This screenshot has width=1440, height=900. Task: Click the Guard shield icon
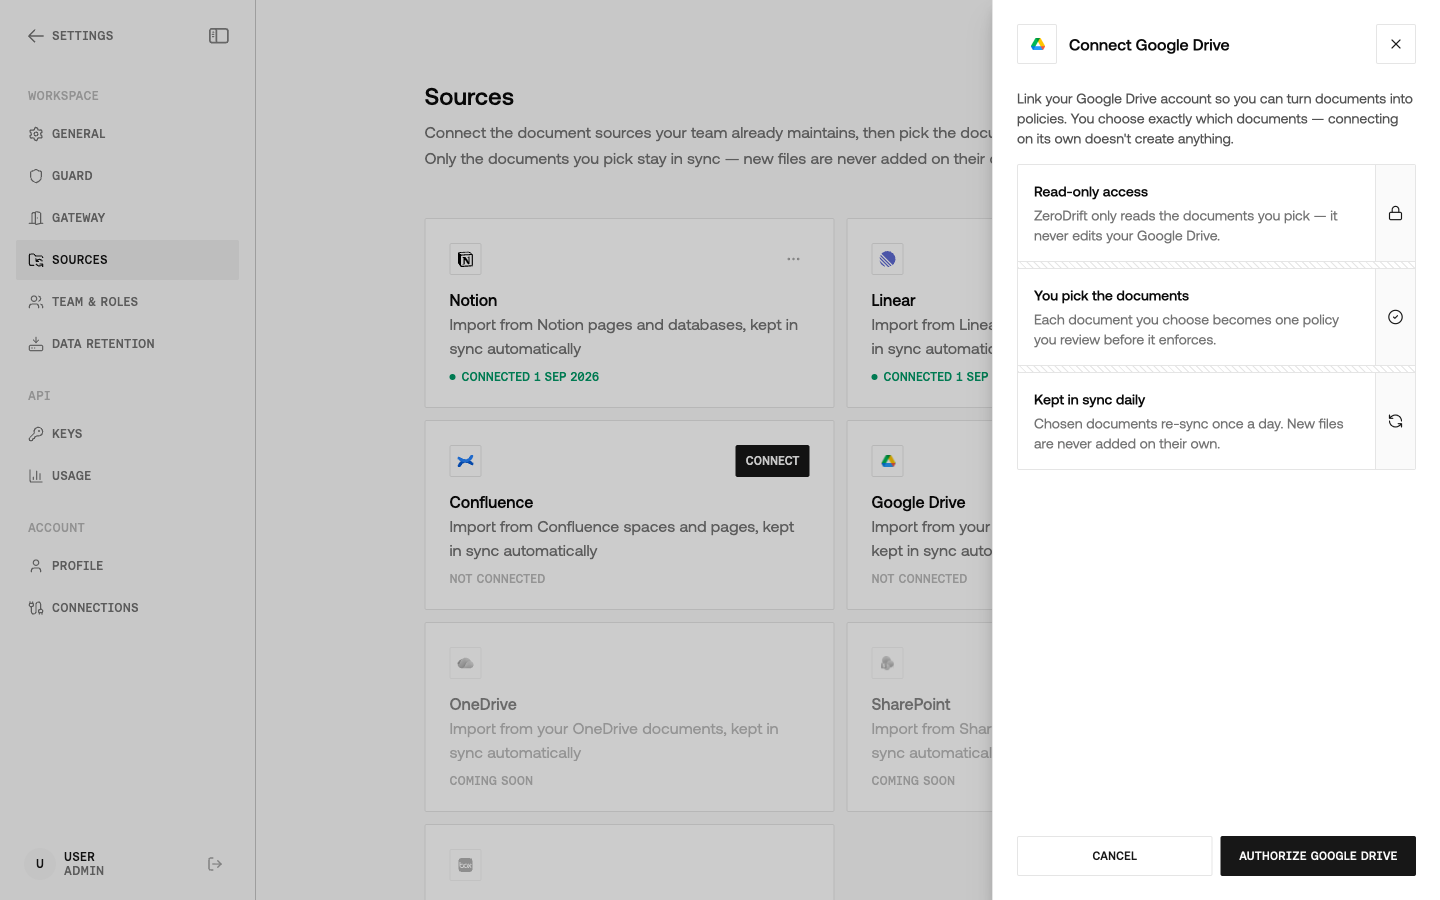(x=36, y=176)
